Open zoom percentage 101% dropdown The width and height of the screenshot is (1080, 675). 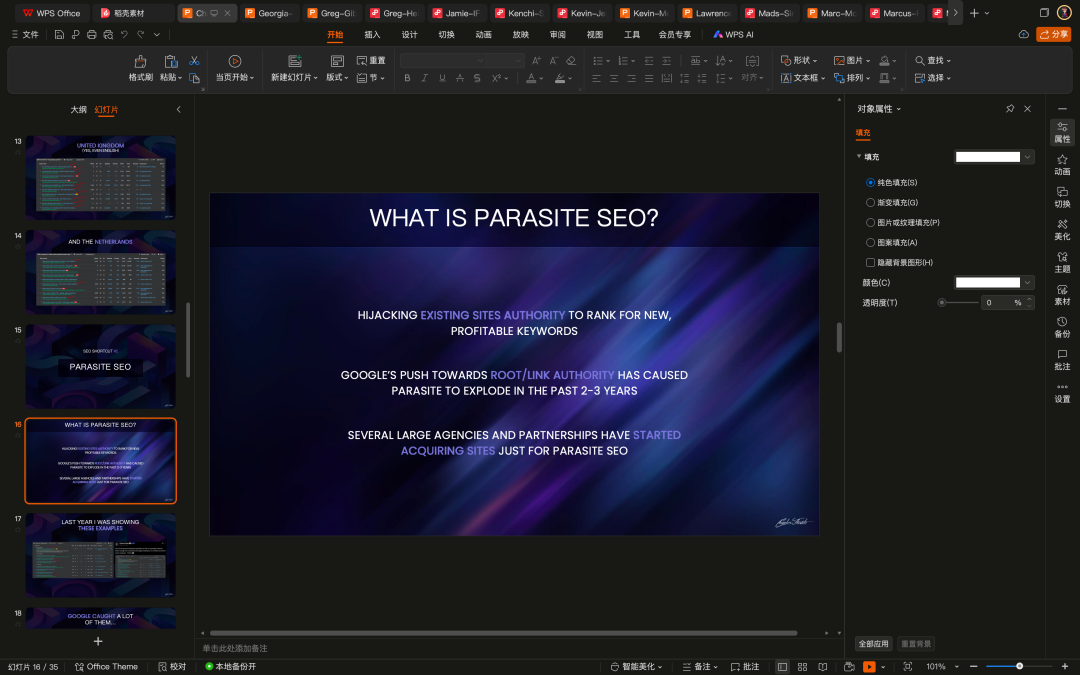(x=956, y=667)
